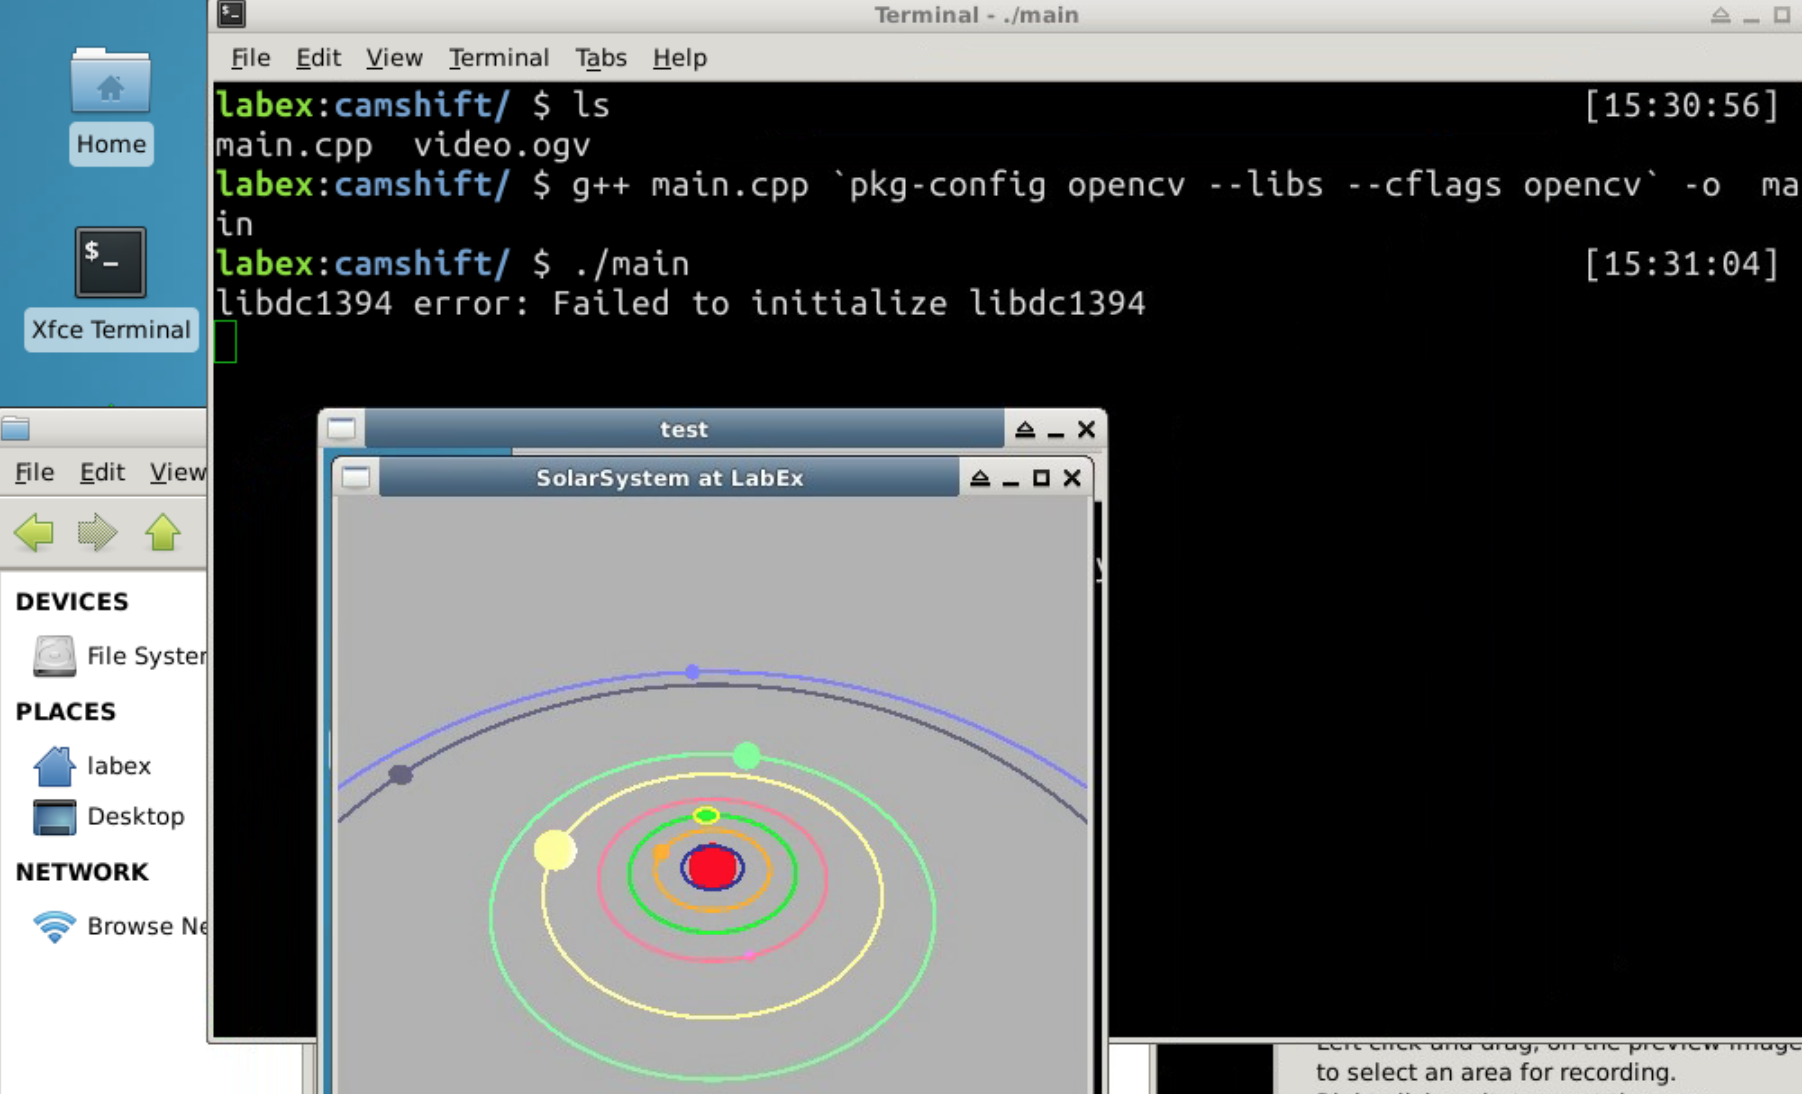1802x1094 pixels.
Task: Open the terminal's File menu
Action: click(250, 58)
